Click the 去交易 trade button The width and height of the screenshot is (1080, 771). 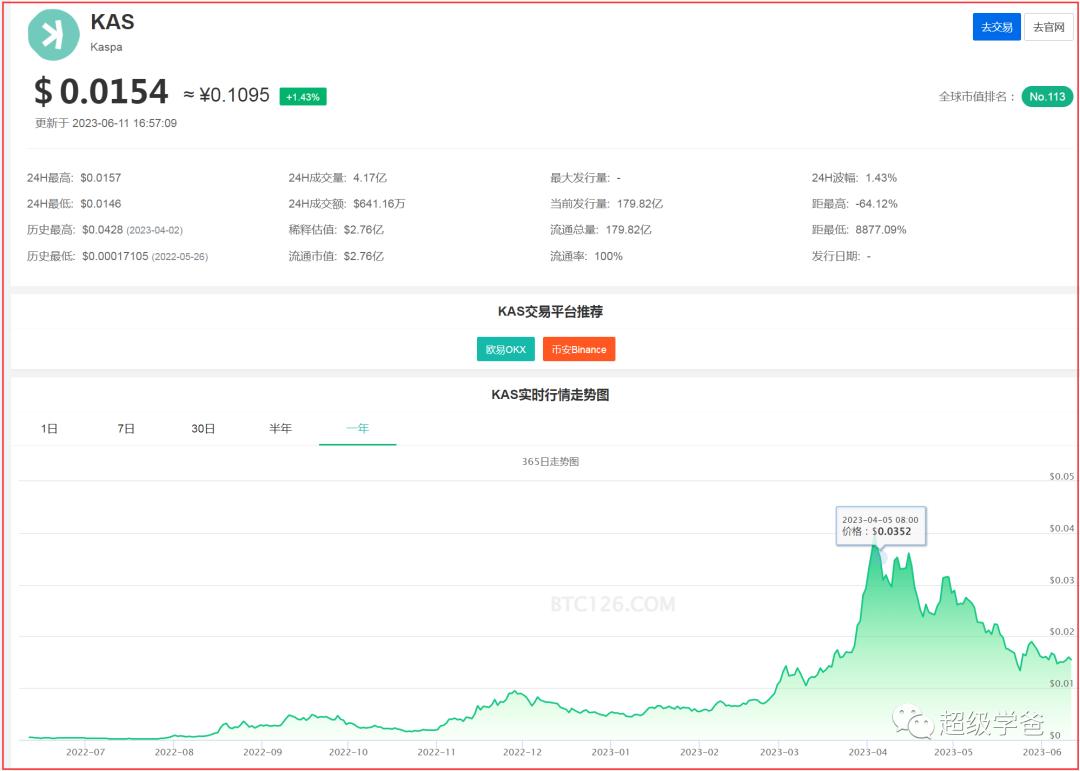(994, 27)
